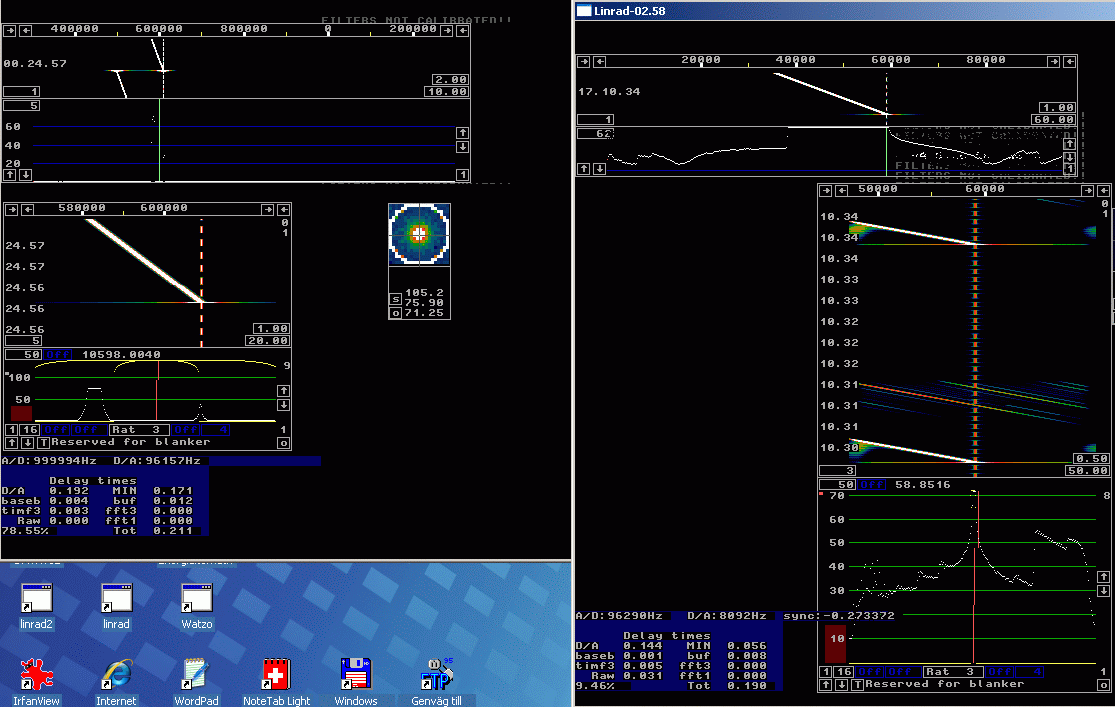Screen dimensions: 1115x707
Task: Click down arrow at right edge of left window's wide spectrum
Action: (x=462, y=147)
